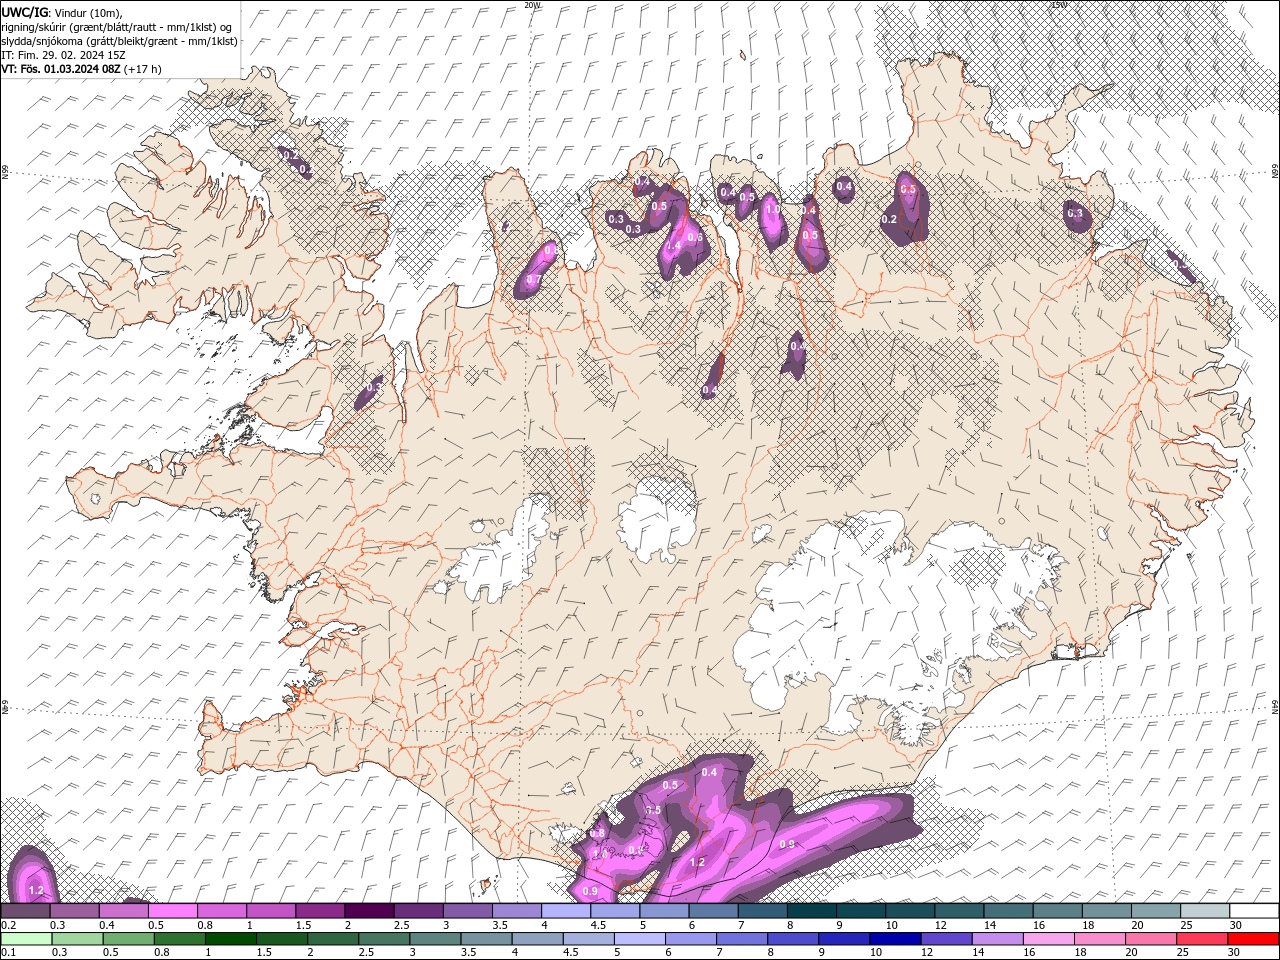Click the bright red 30 swatch in bottom legend row
Image resolution: width=1280 pixels, height=960 pixels.
1253,939
